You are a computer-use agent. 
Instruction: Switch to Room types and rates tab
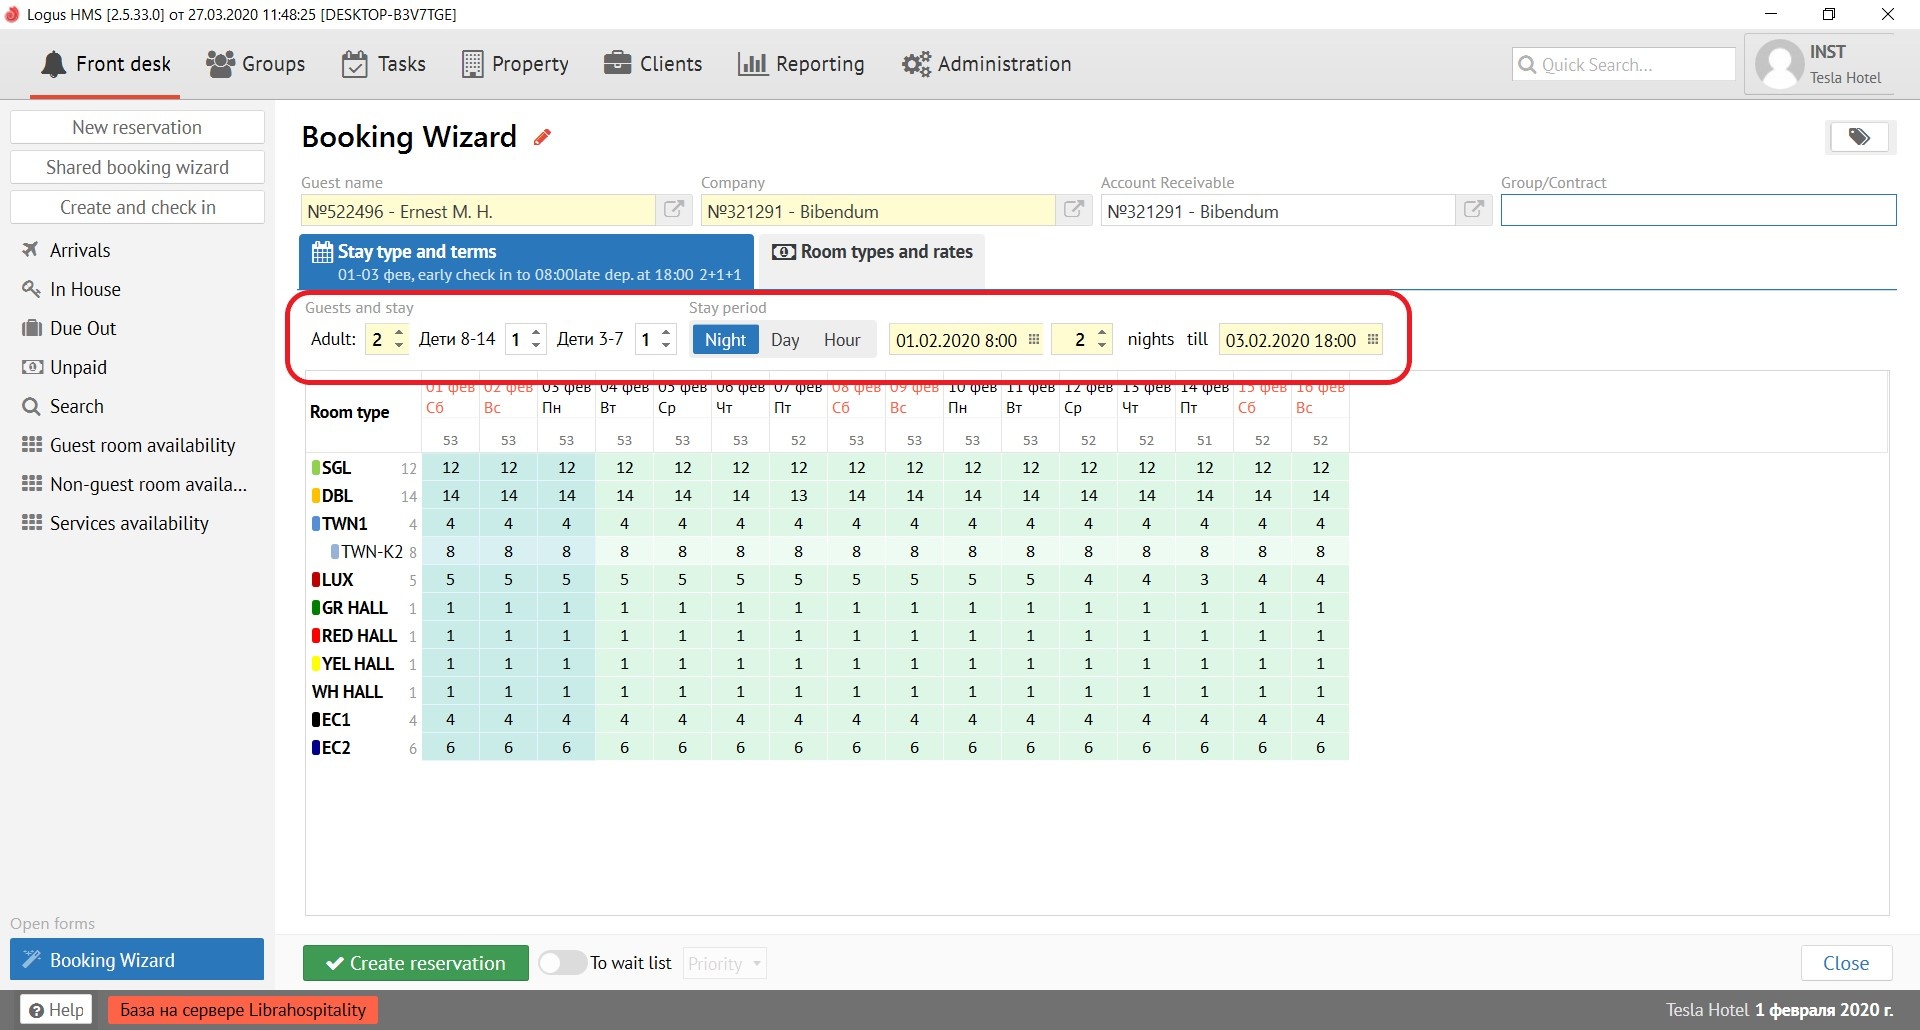[x=873, y=252]
